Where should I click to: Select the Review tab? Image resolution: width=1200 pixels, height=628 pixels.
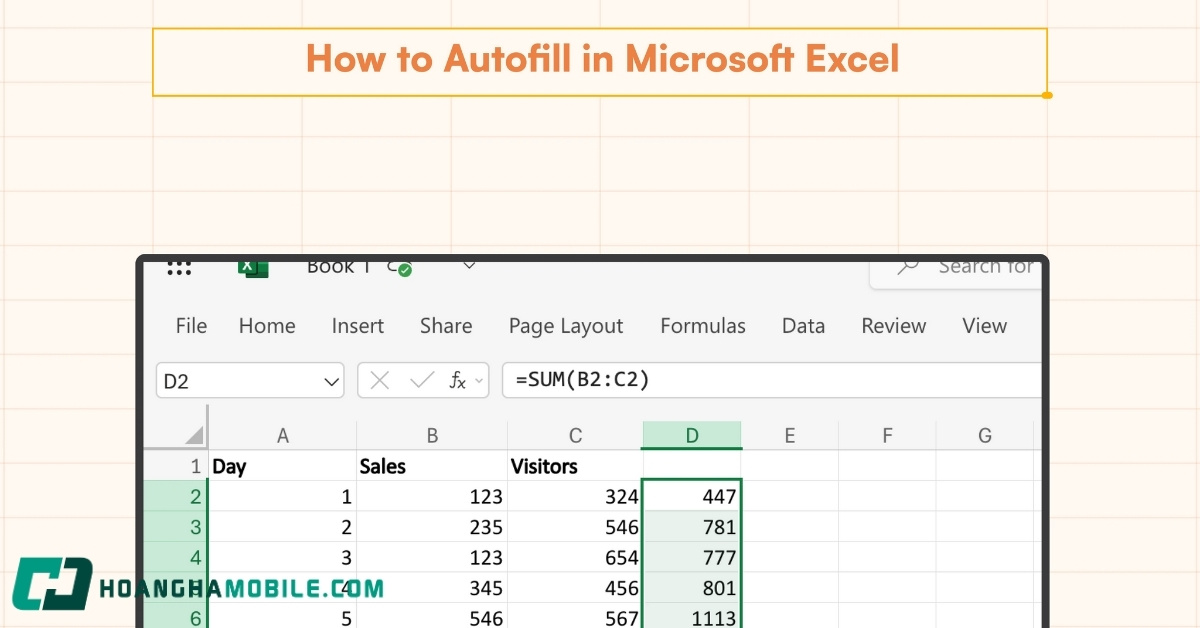click(893, 326)
